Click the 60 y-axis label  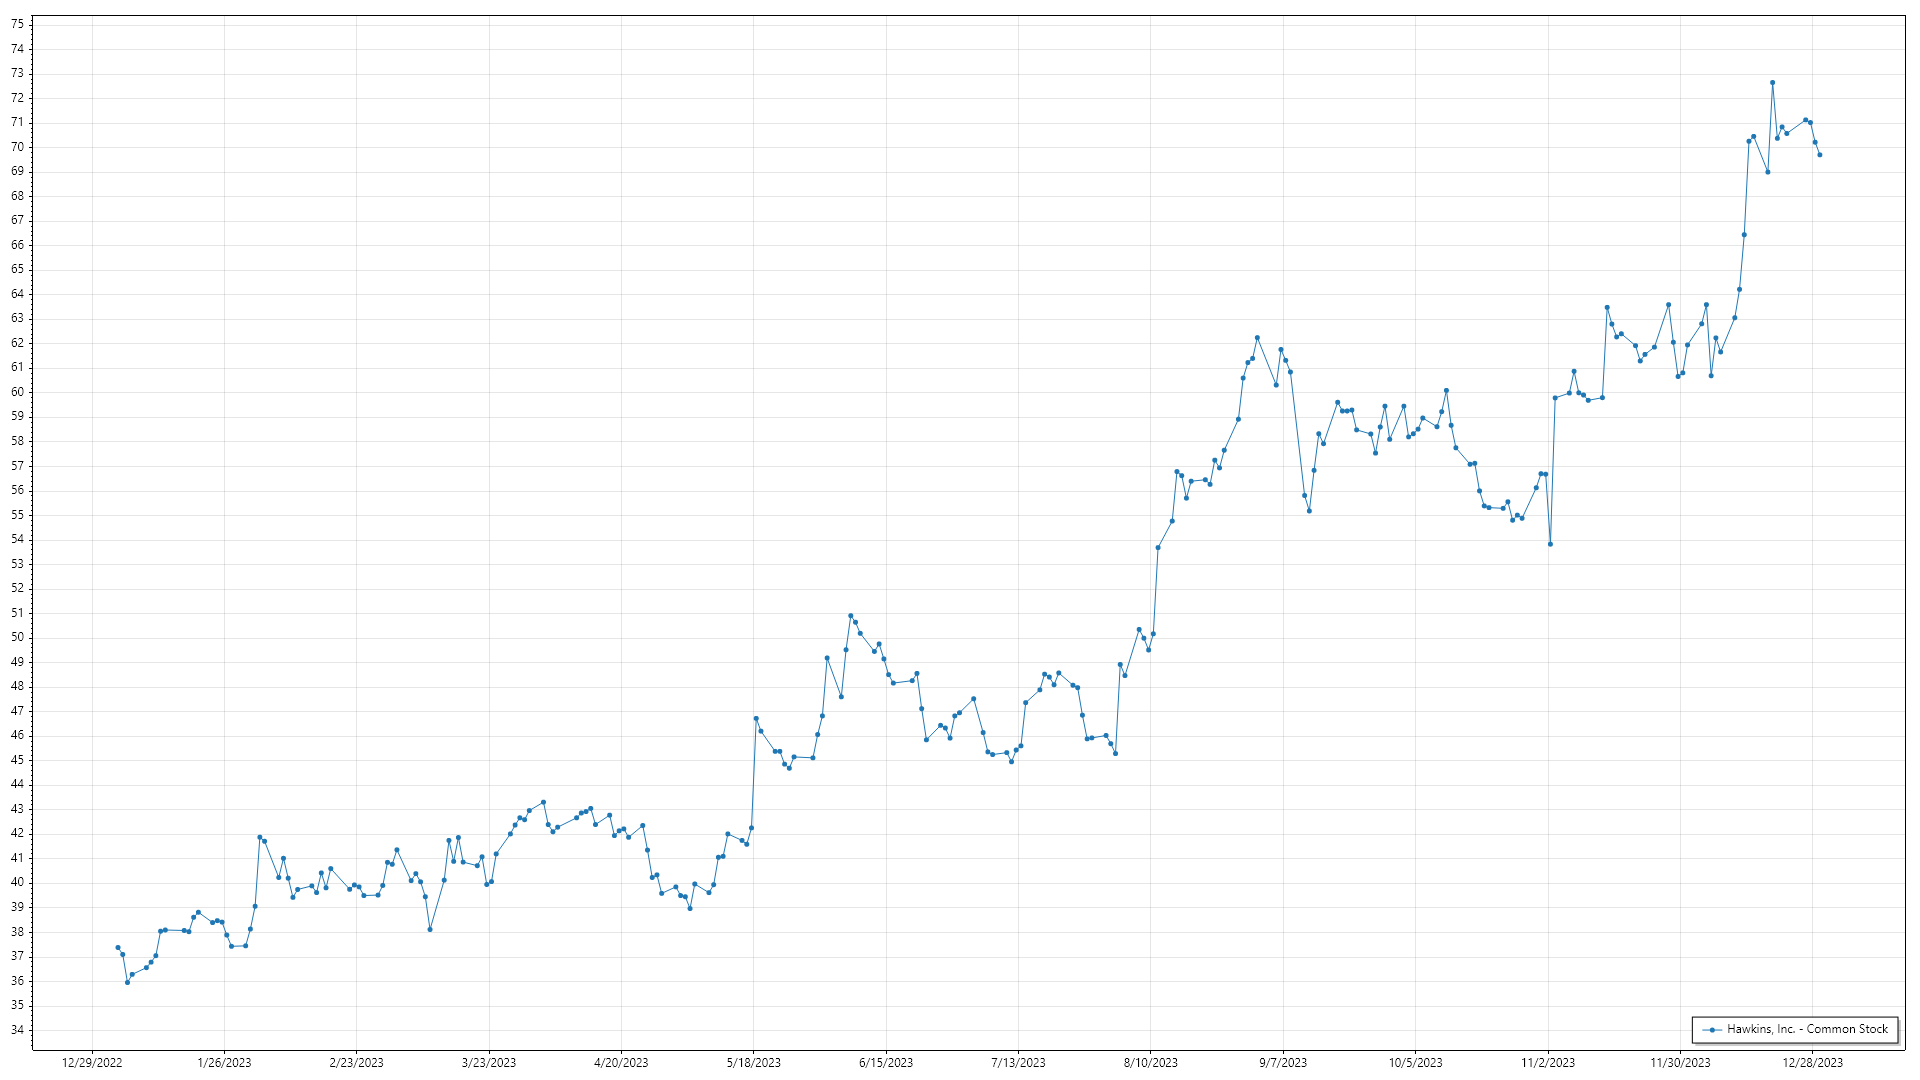[17, 392]
